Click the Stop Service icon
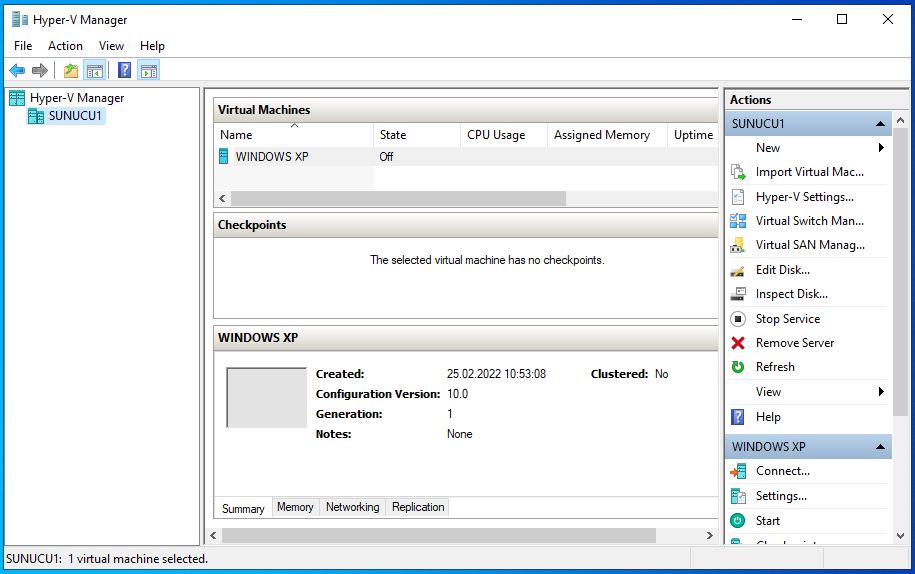 pos(738,319)
